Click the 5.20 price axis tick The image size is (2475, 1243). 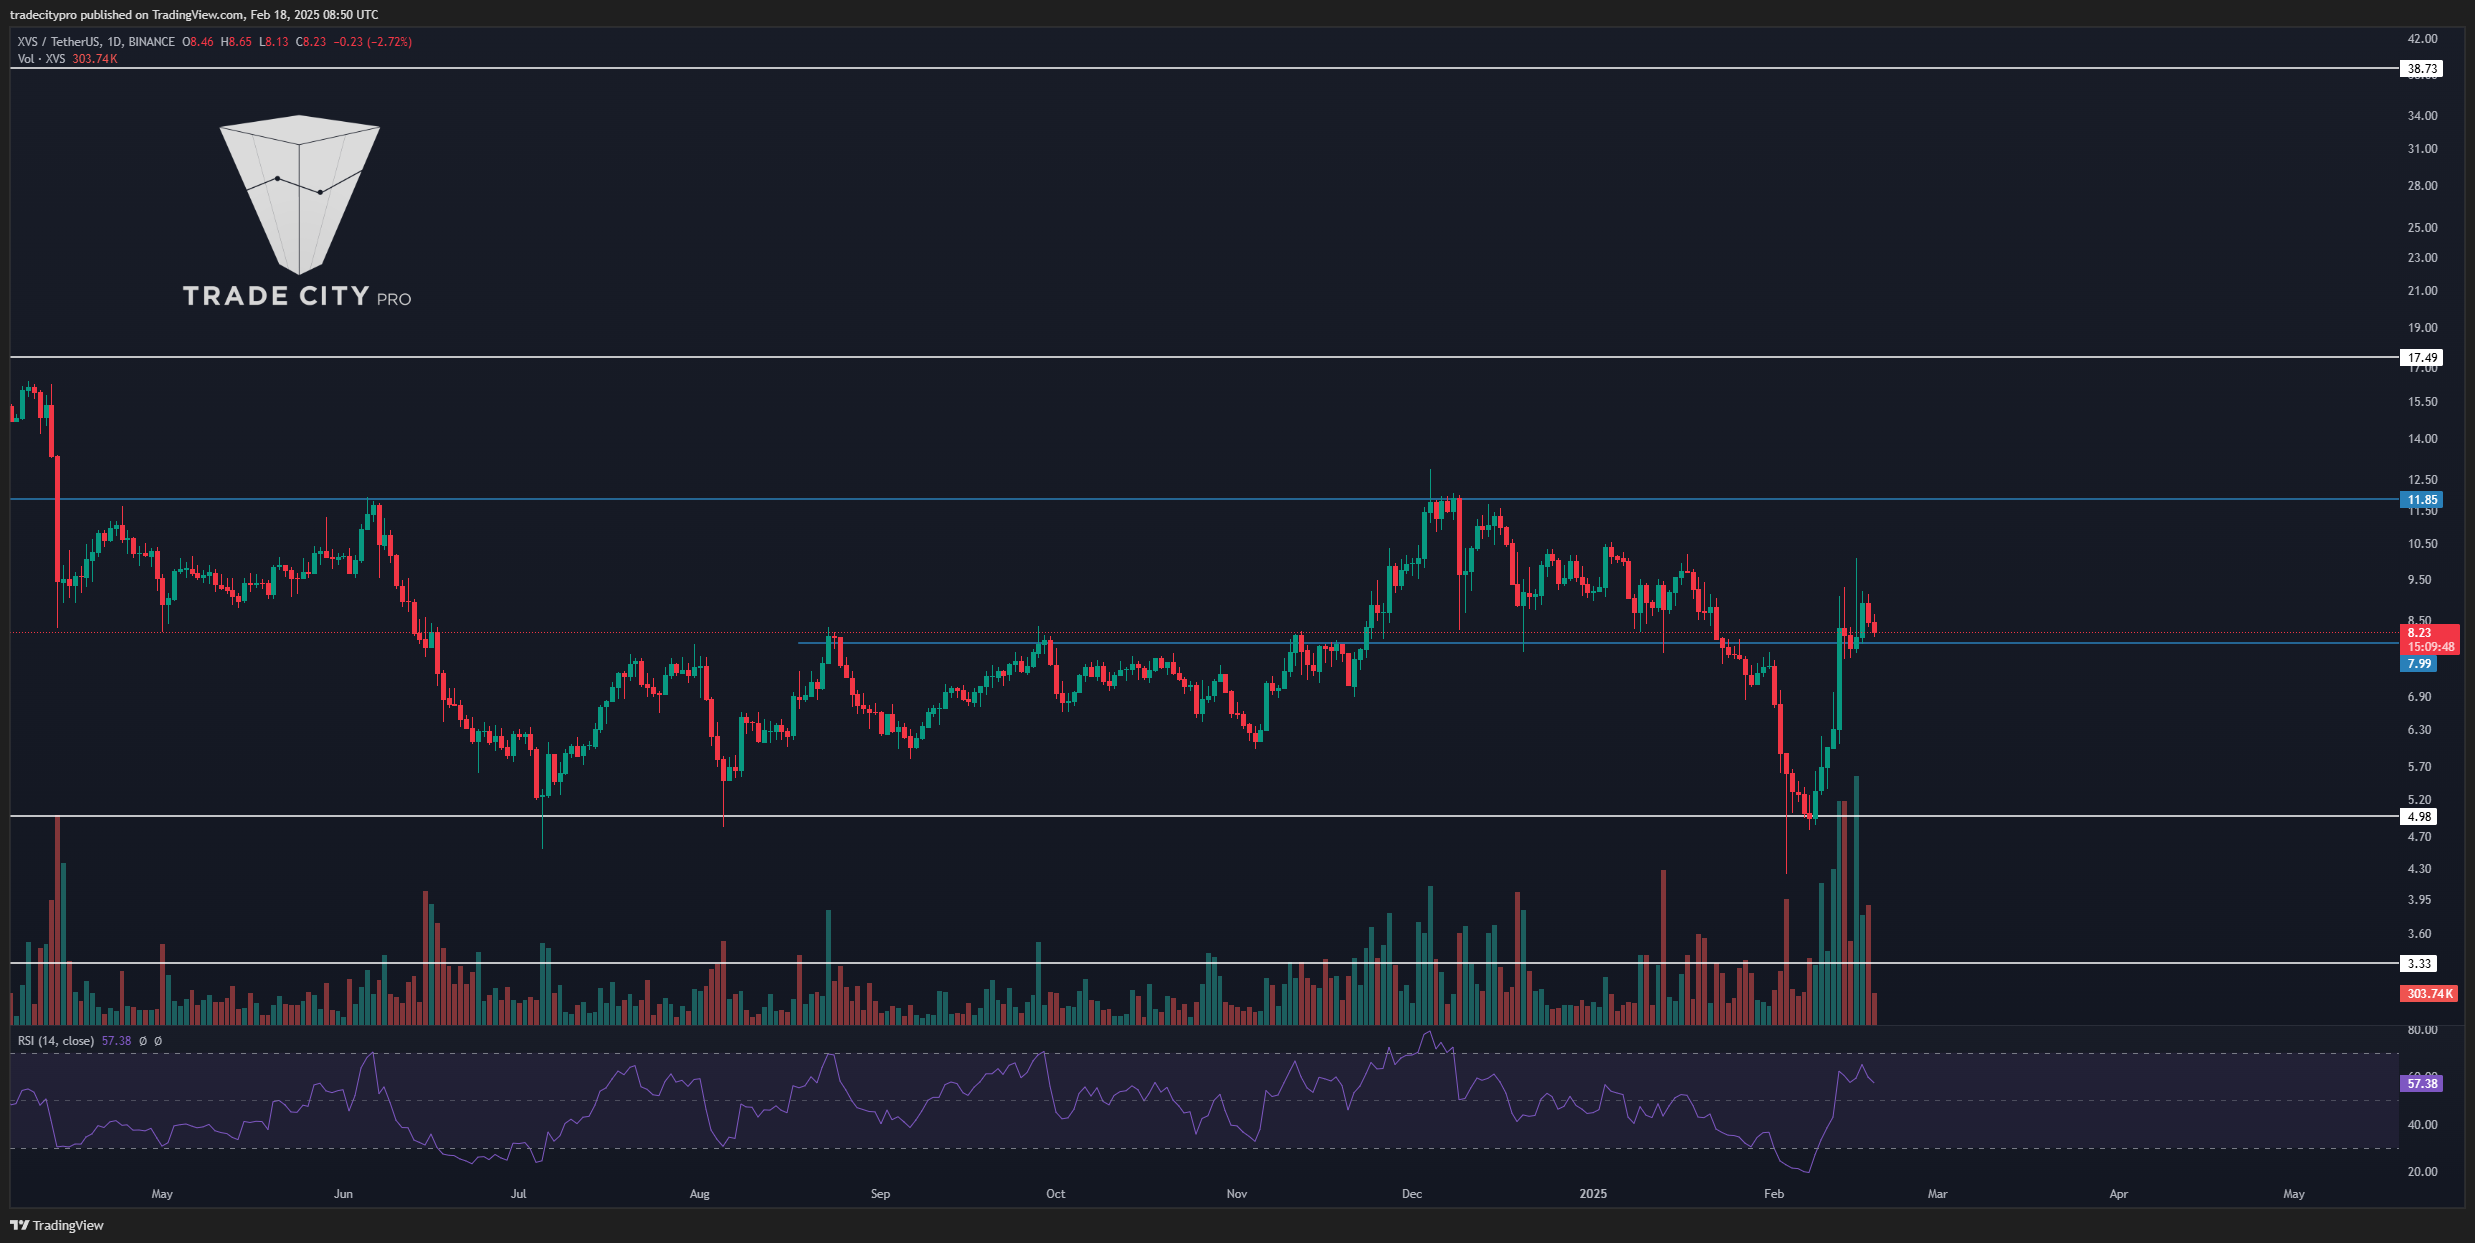[x=2419, y=800]
